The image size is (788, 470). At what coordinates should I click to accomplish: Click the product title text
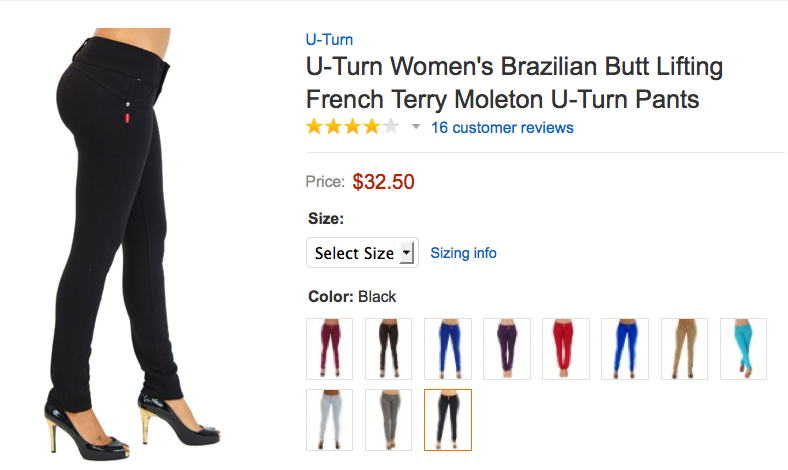(514, 82)
